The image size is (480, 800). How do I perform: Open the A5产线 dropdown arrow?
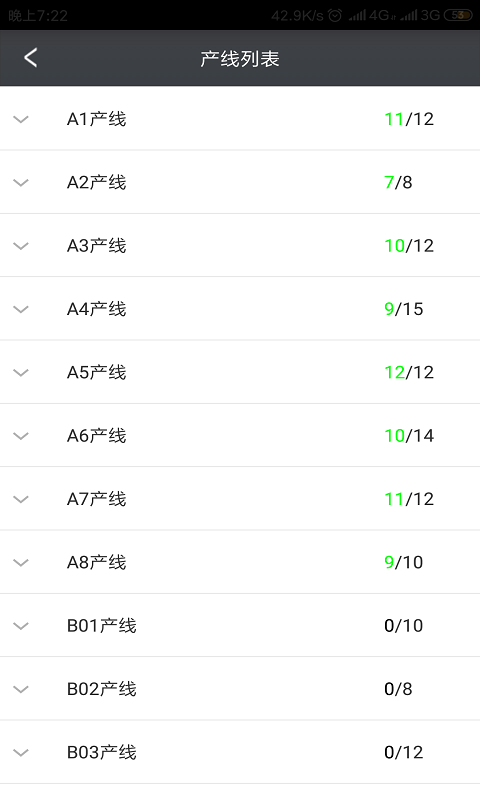pos(21,372)
